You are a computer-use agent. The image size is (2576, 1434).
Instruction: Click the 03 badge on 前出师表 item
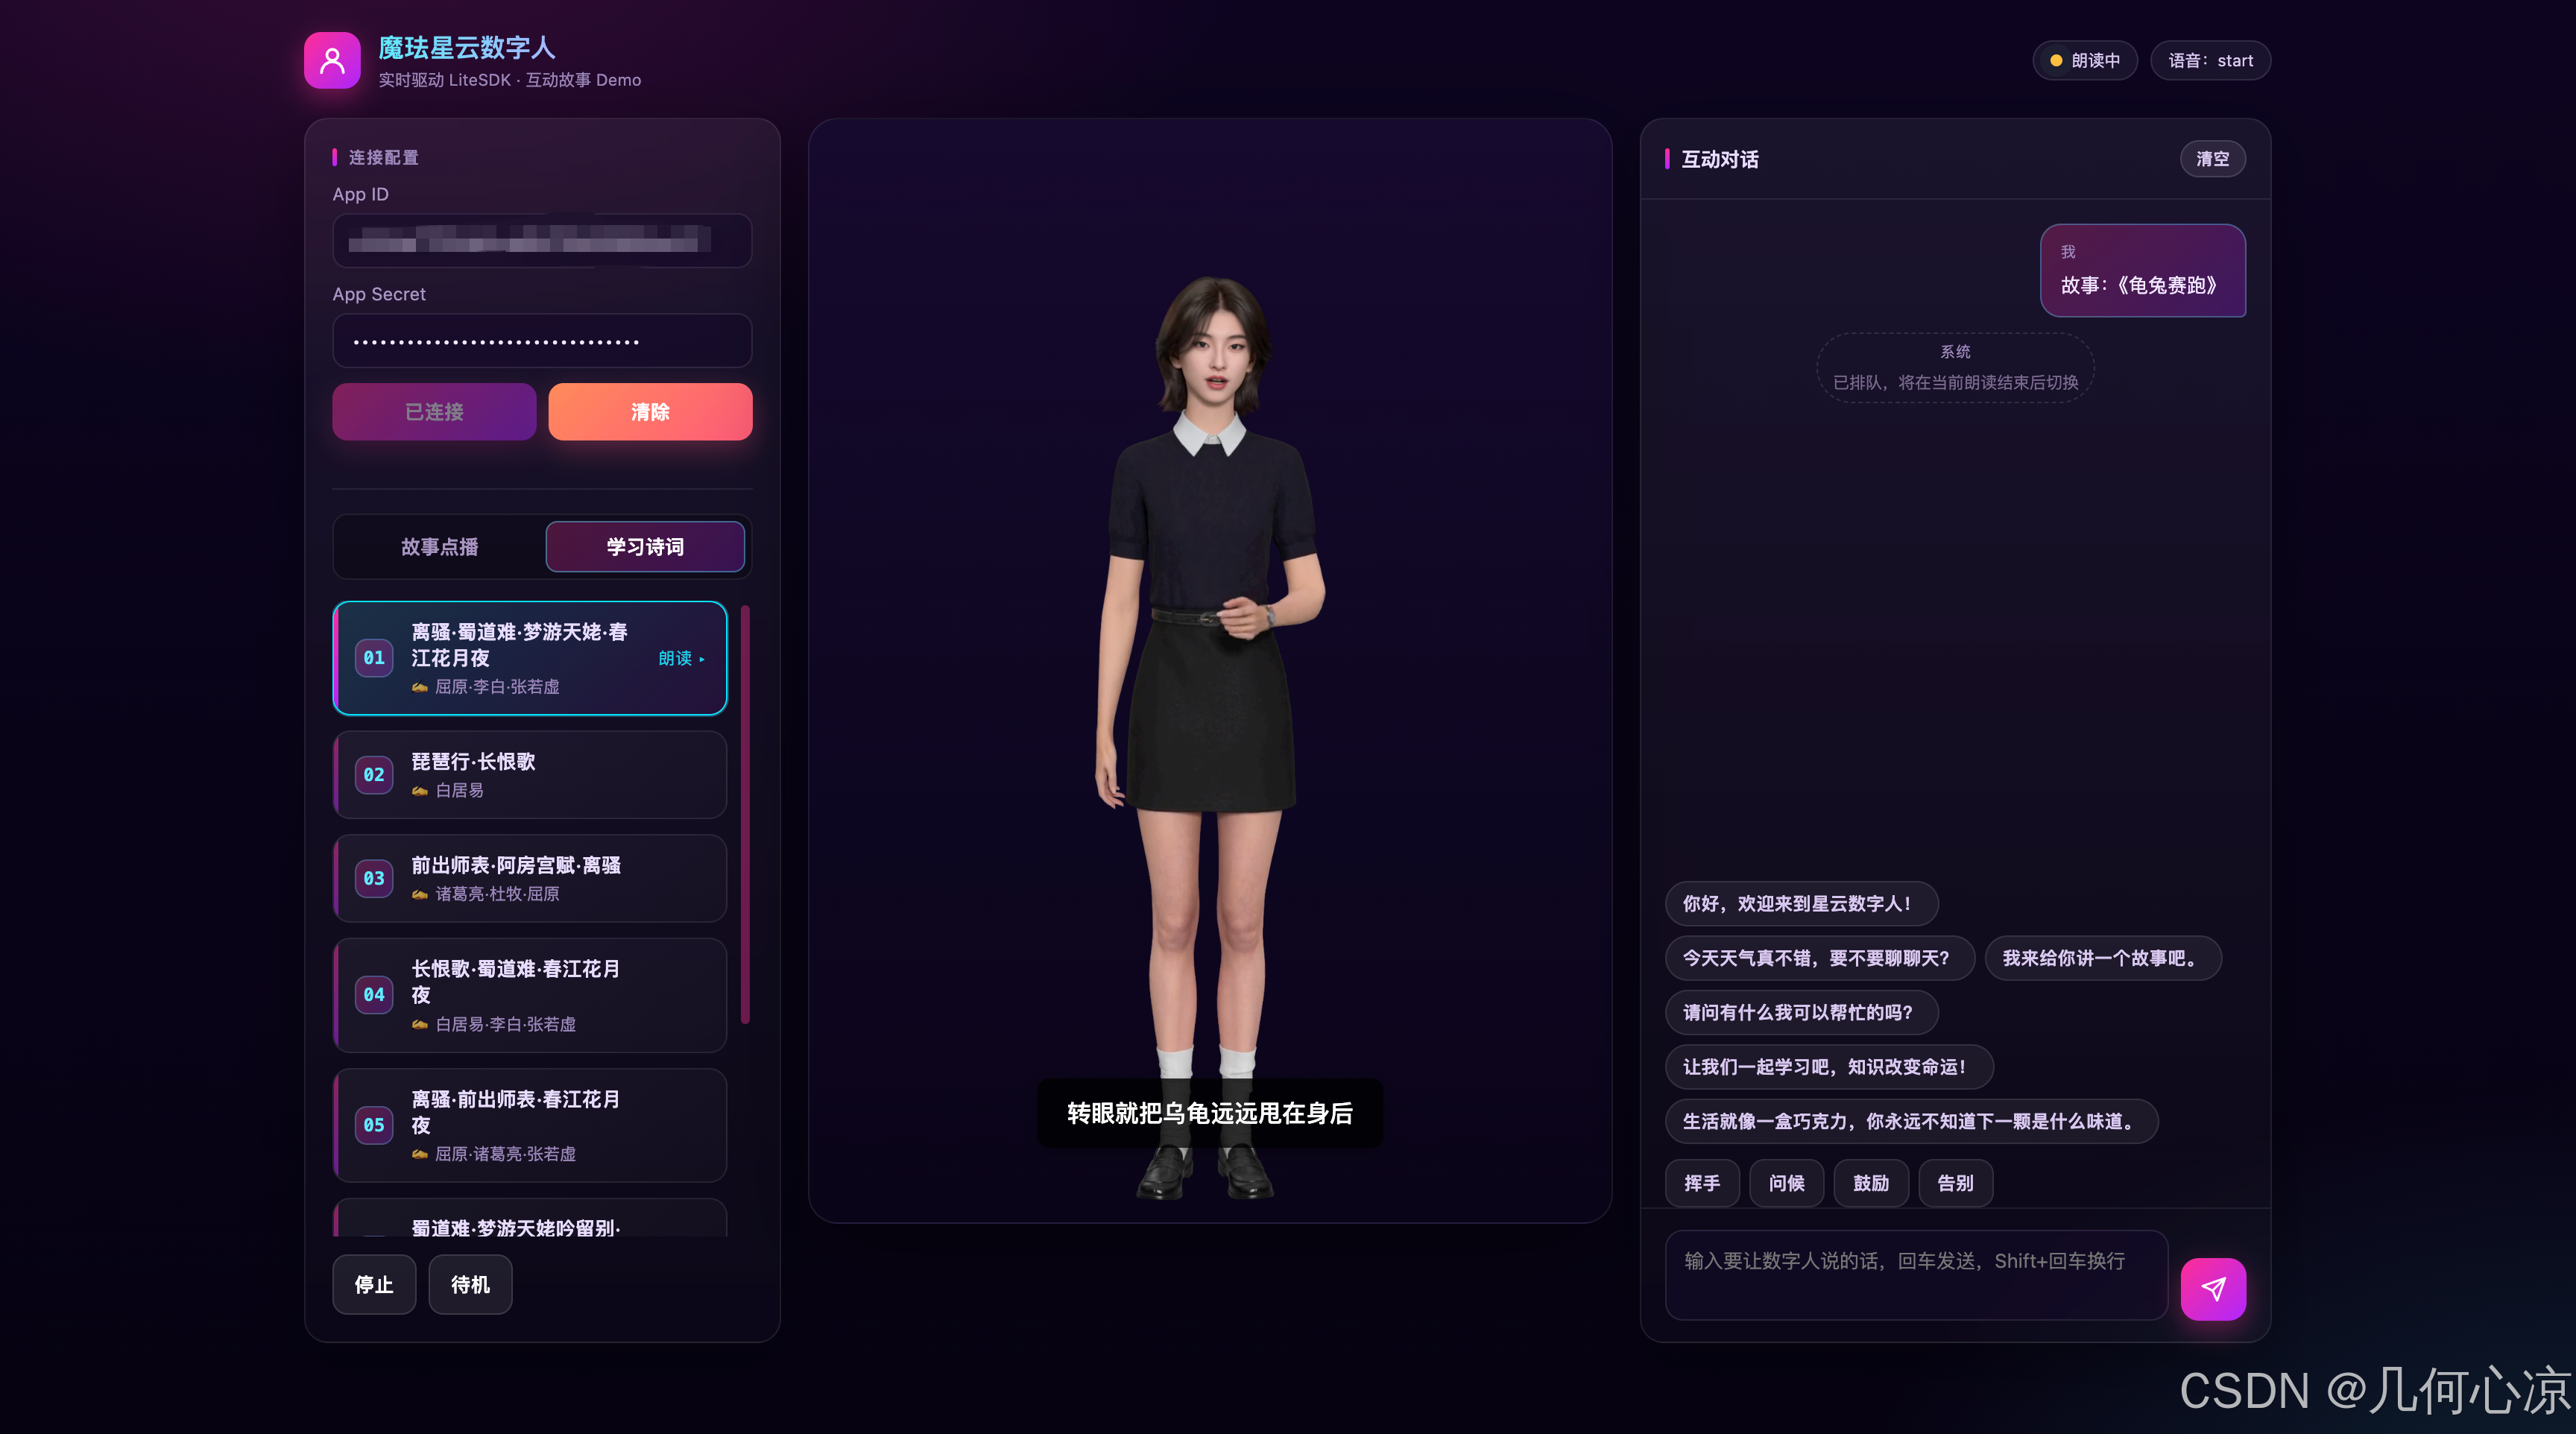374,878
